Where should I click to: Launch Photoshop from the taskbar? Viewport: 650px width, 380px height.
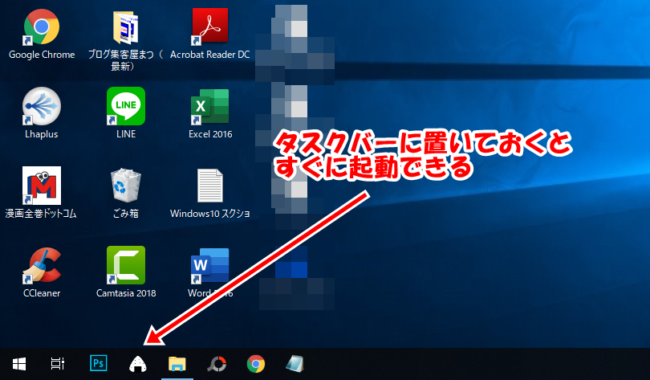tap(99, 364)
